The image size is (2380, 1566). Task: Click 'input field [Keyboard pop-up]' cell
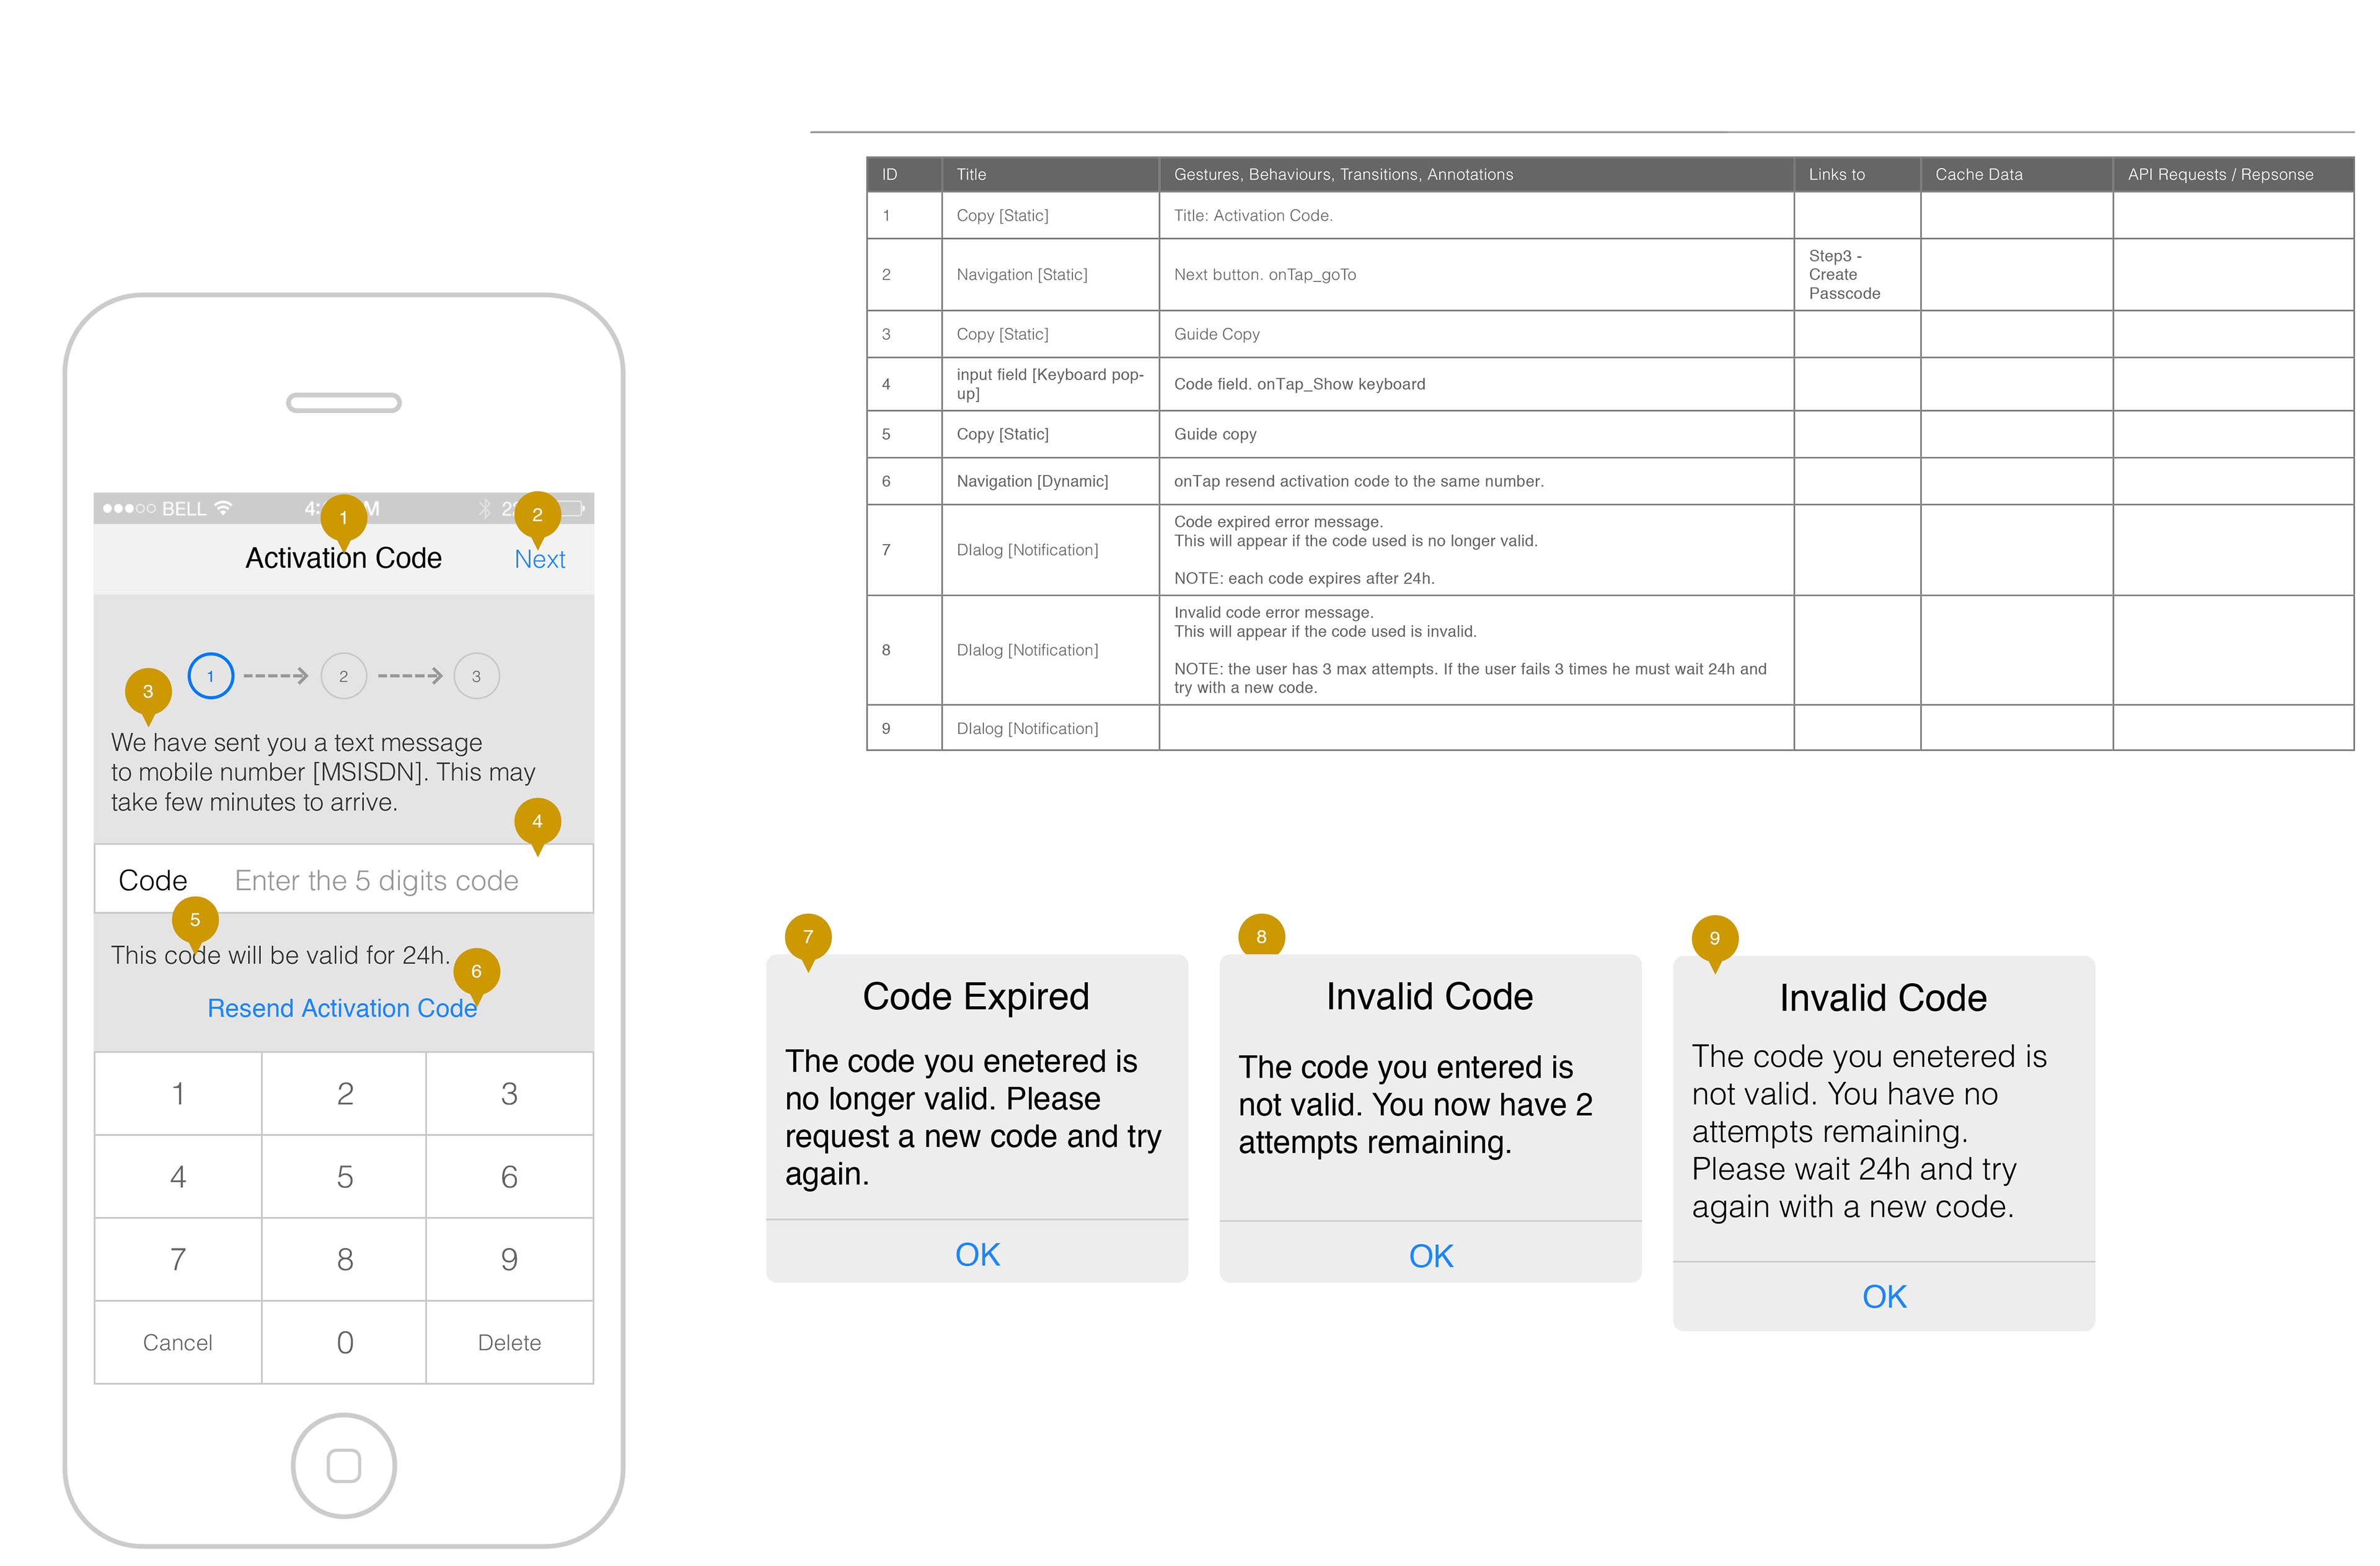point(1050,384)
